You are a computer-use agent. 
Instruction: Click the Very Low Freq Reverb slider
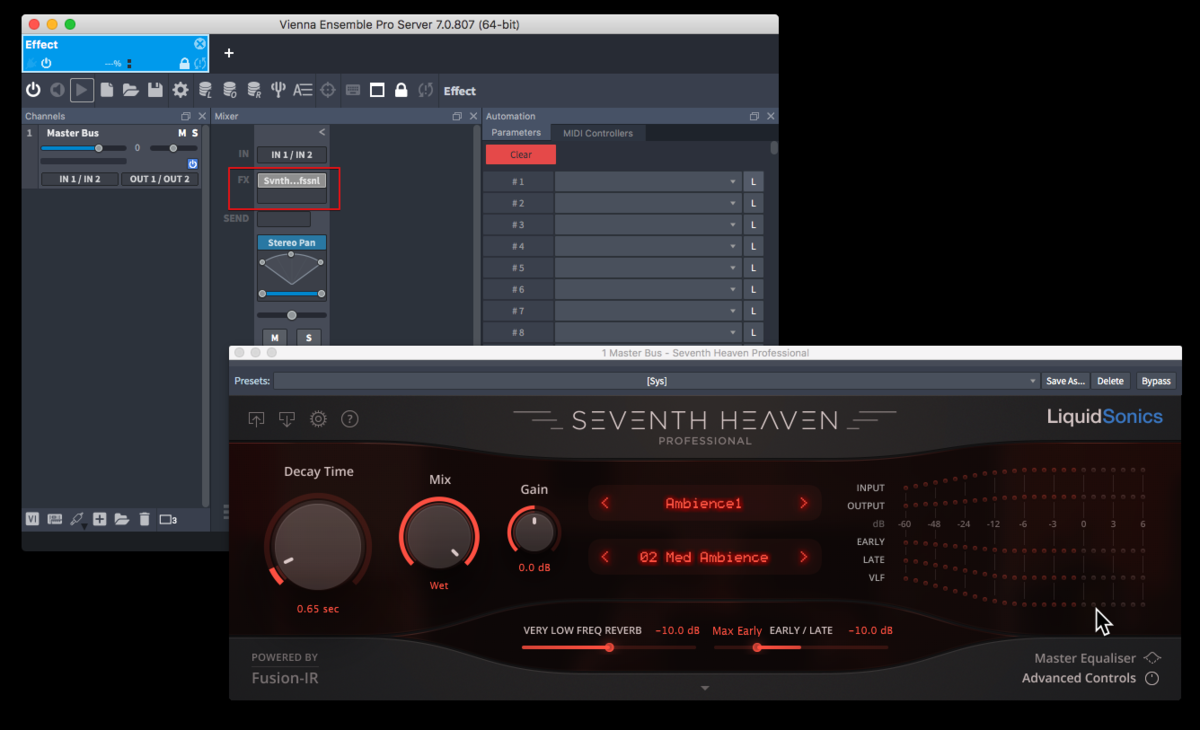coord(609,648)
